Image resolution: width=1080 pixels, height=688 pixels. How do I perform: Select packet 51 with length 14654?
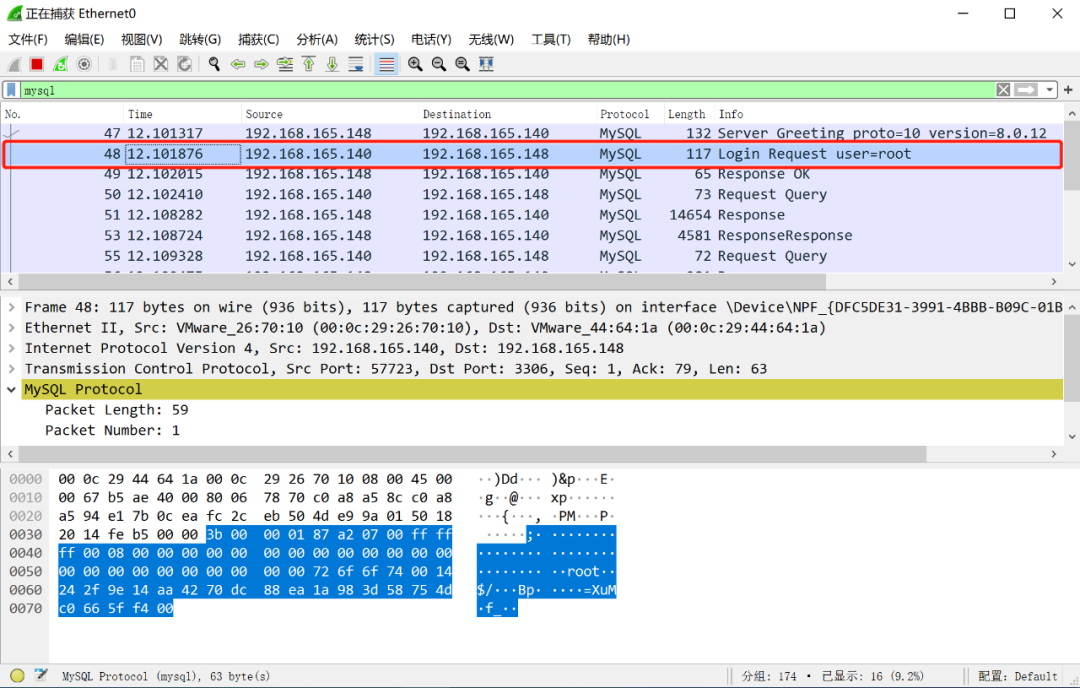tap(532, 215)
